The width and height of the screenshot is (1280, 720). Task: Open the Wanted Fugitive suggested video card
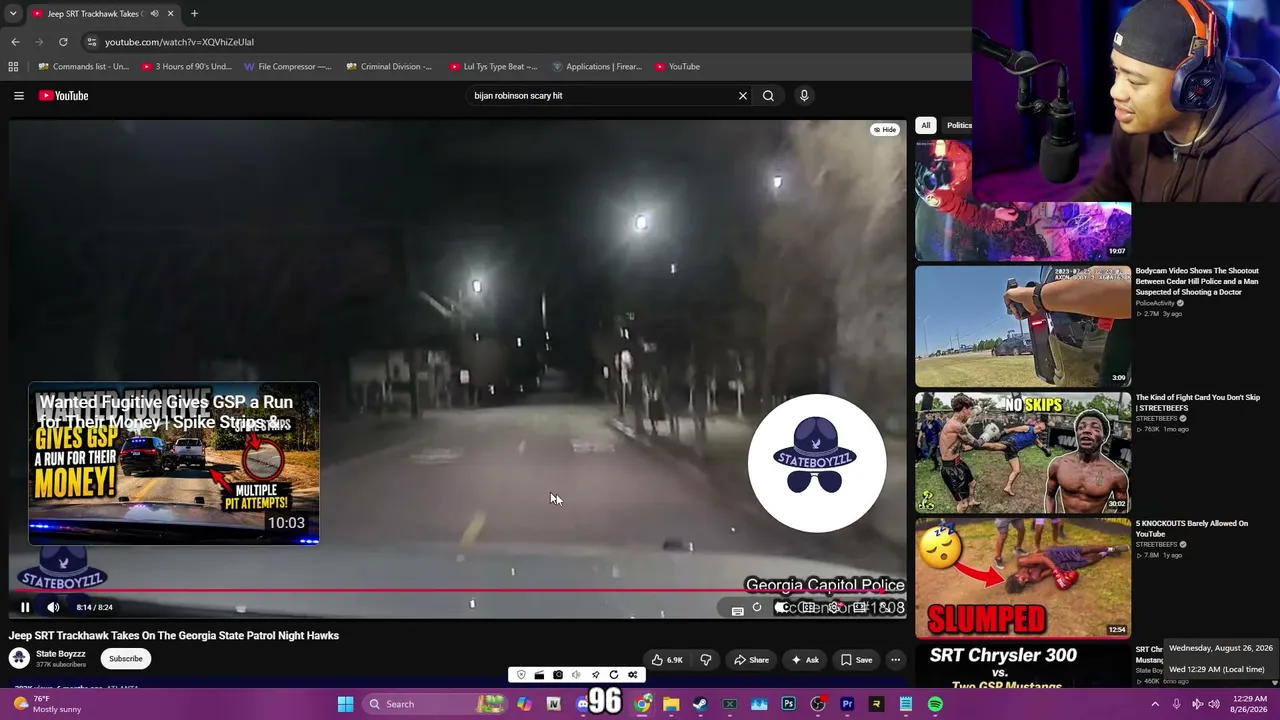pos(174,463)
